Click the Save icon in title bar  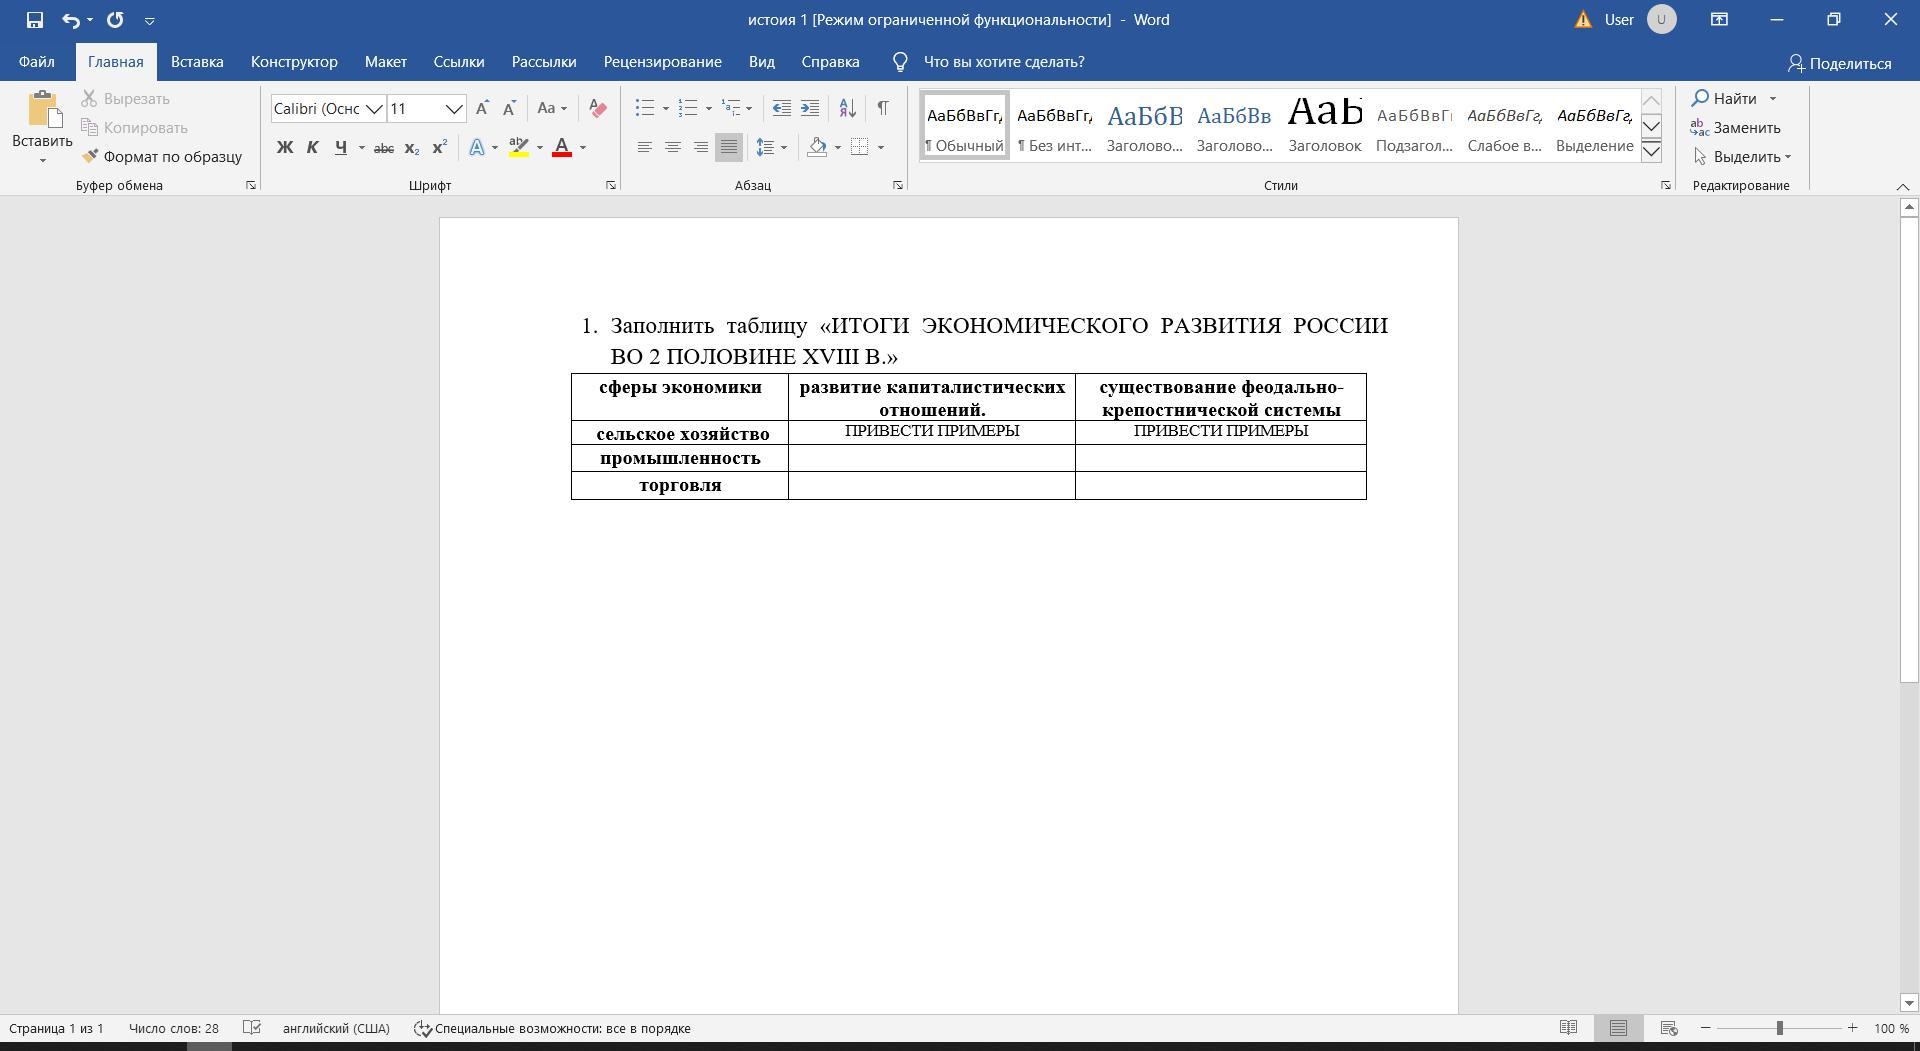(x=35, y=20)
